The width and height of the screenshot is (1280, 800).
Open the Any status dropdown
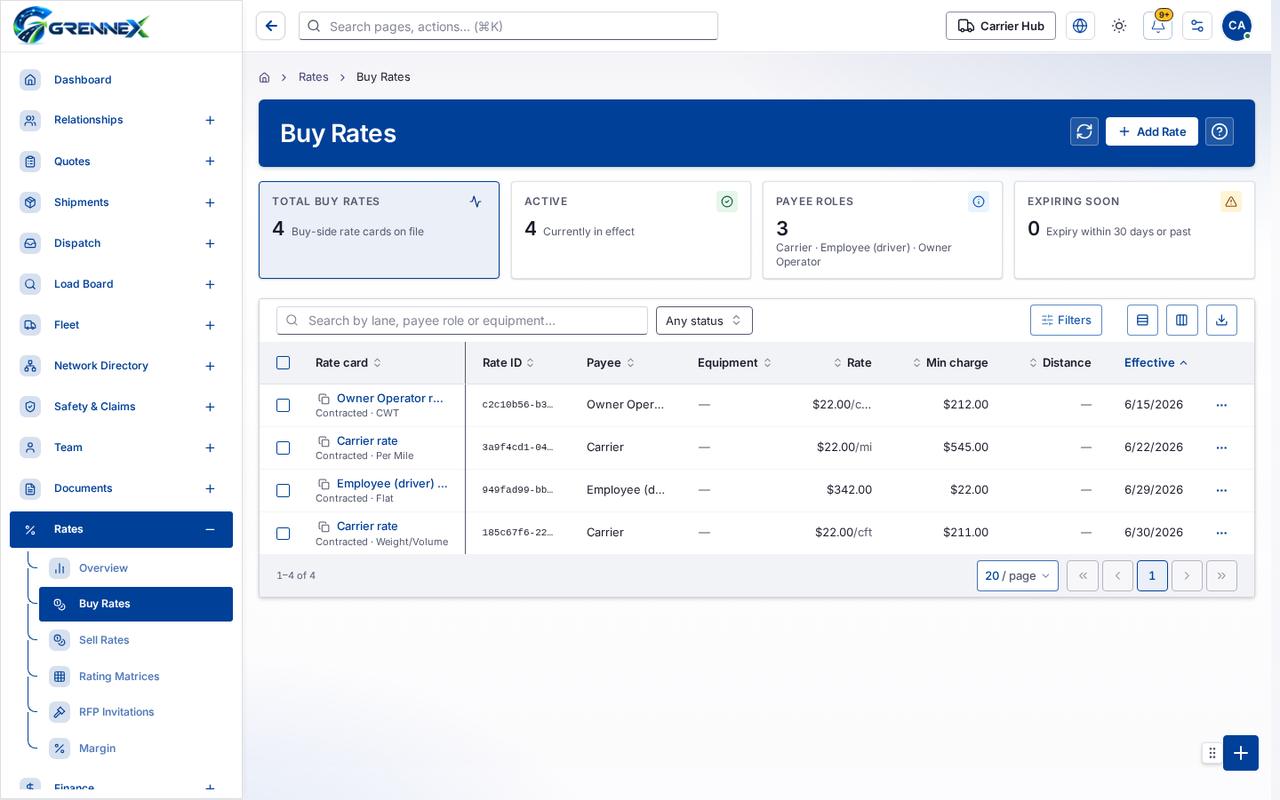click(704, 320)
